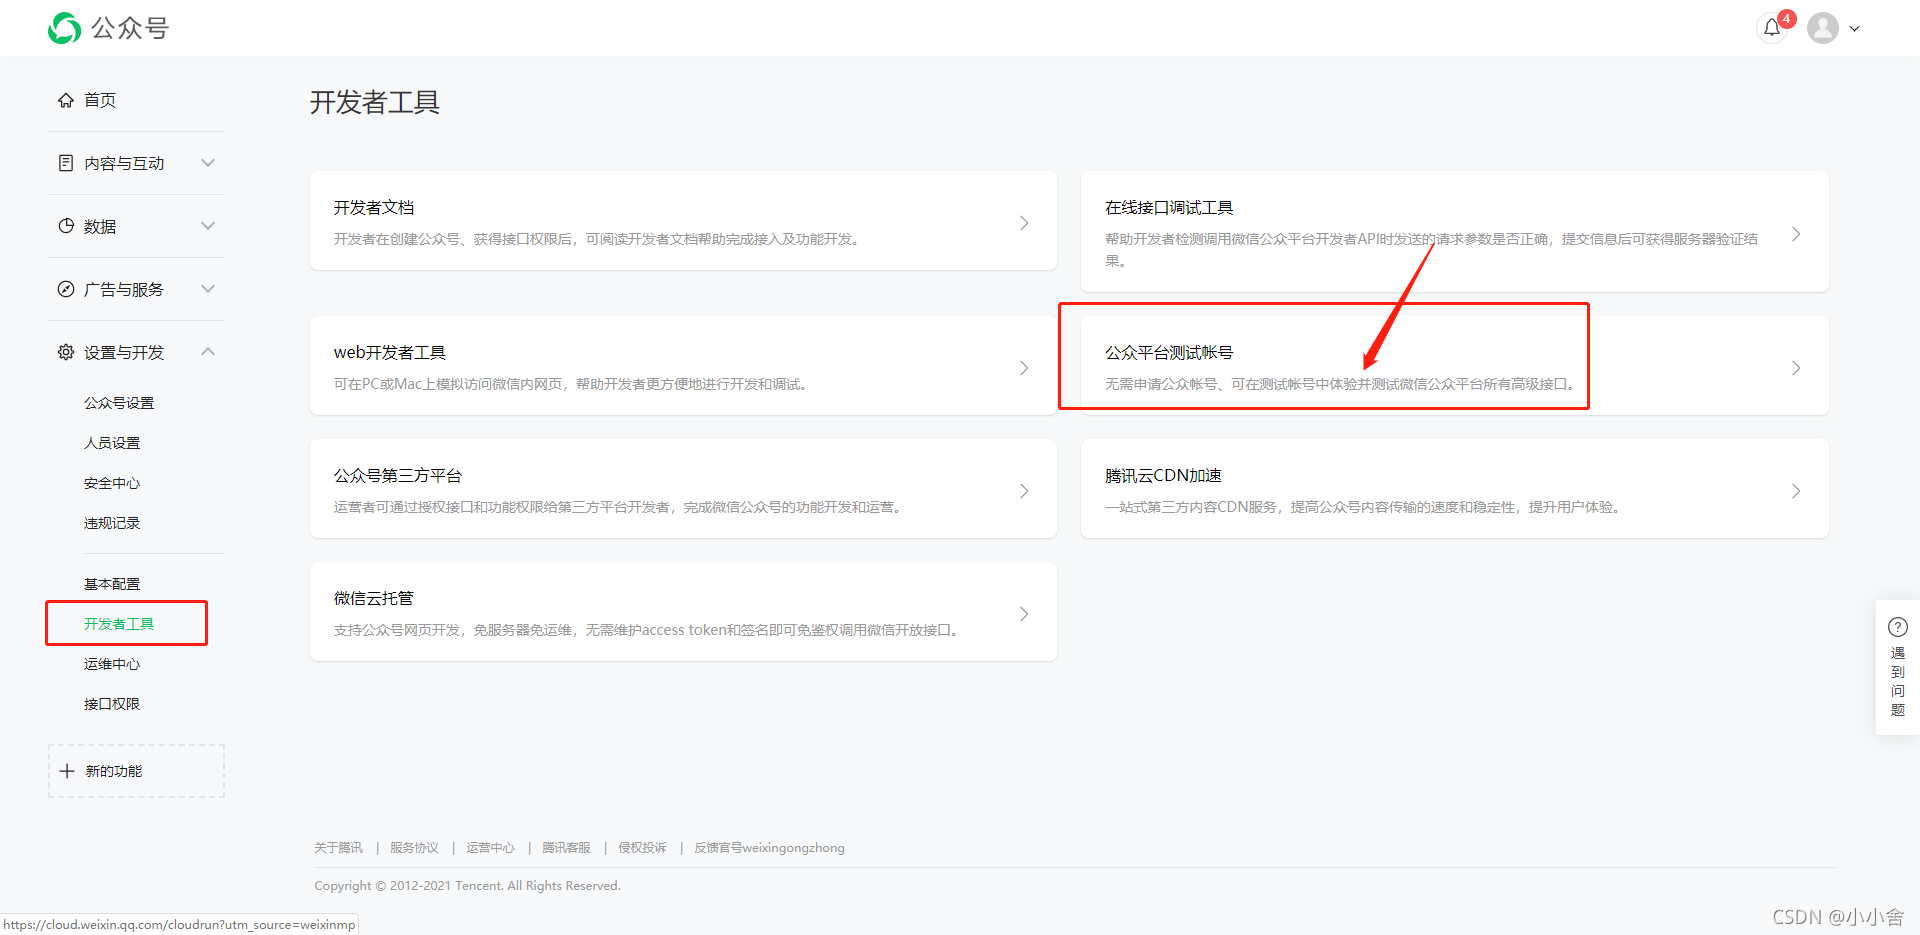
Task: Click the arrow on 微信云托管 card
Action: pyautogui.click(x=1024, y=614)
